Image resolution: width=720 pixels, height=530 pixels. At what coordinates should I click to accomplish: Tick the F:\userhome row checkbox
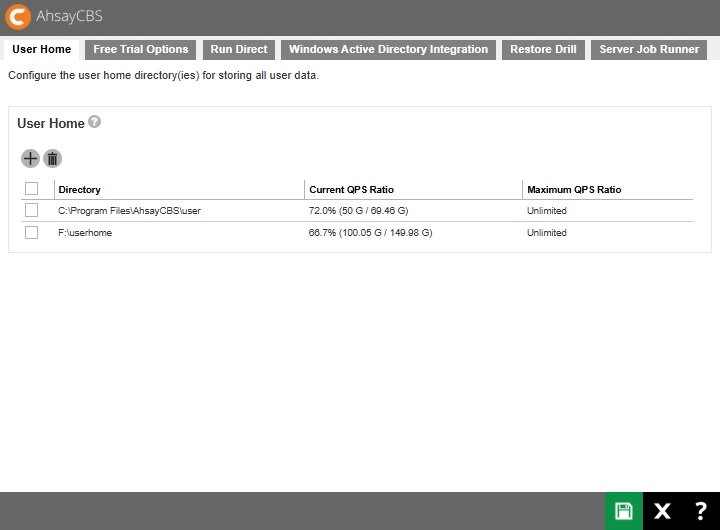coord(31,232)
